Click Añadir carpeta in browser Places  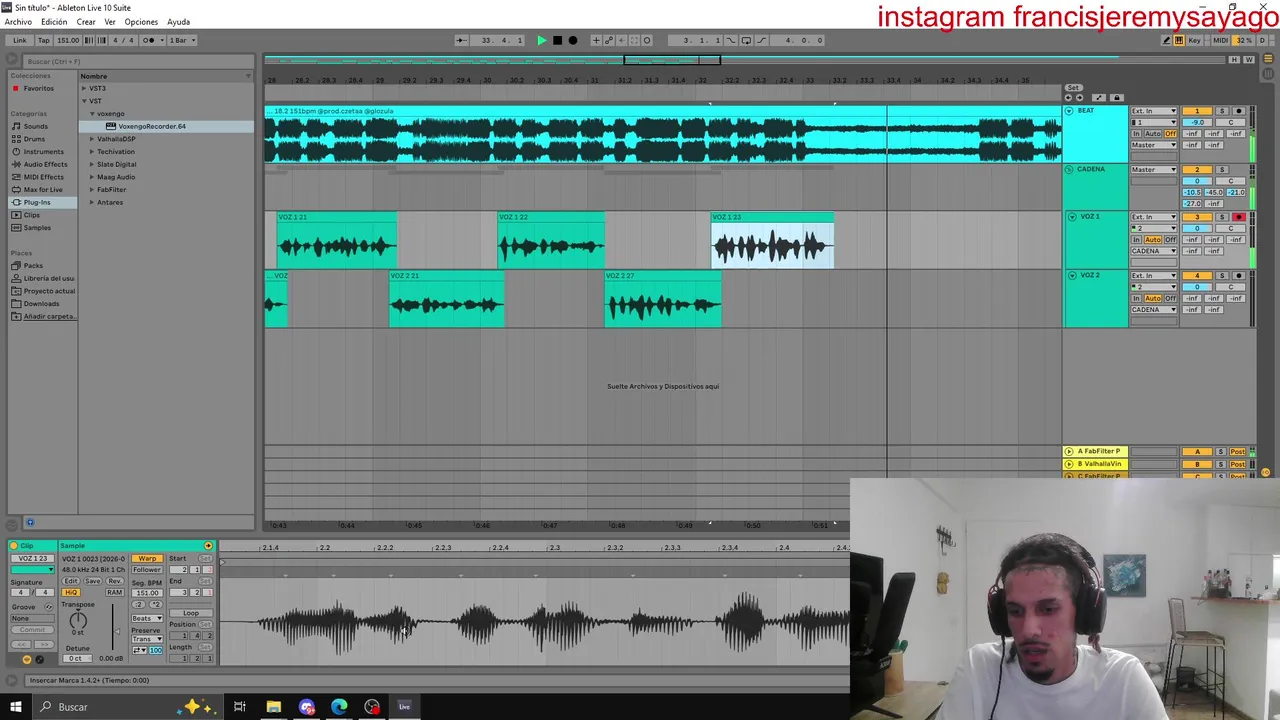pyautogui.click(x=47, y=316)
